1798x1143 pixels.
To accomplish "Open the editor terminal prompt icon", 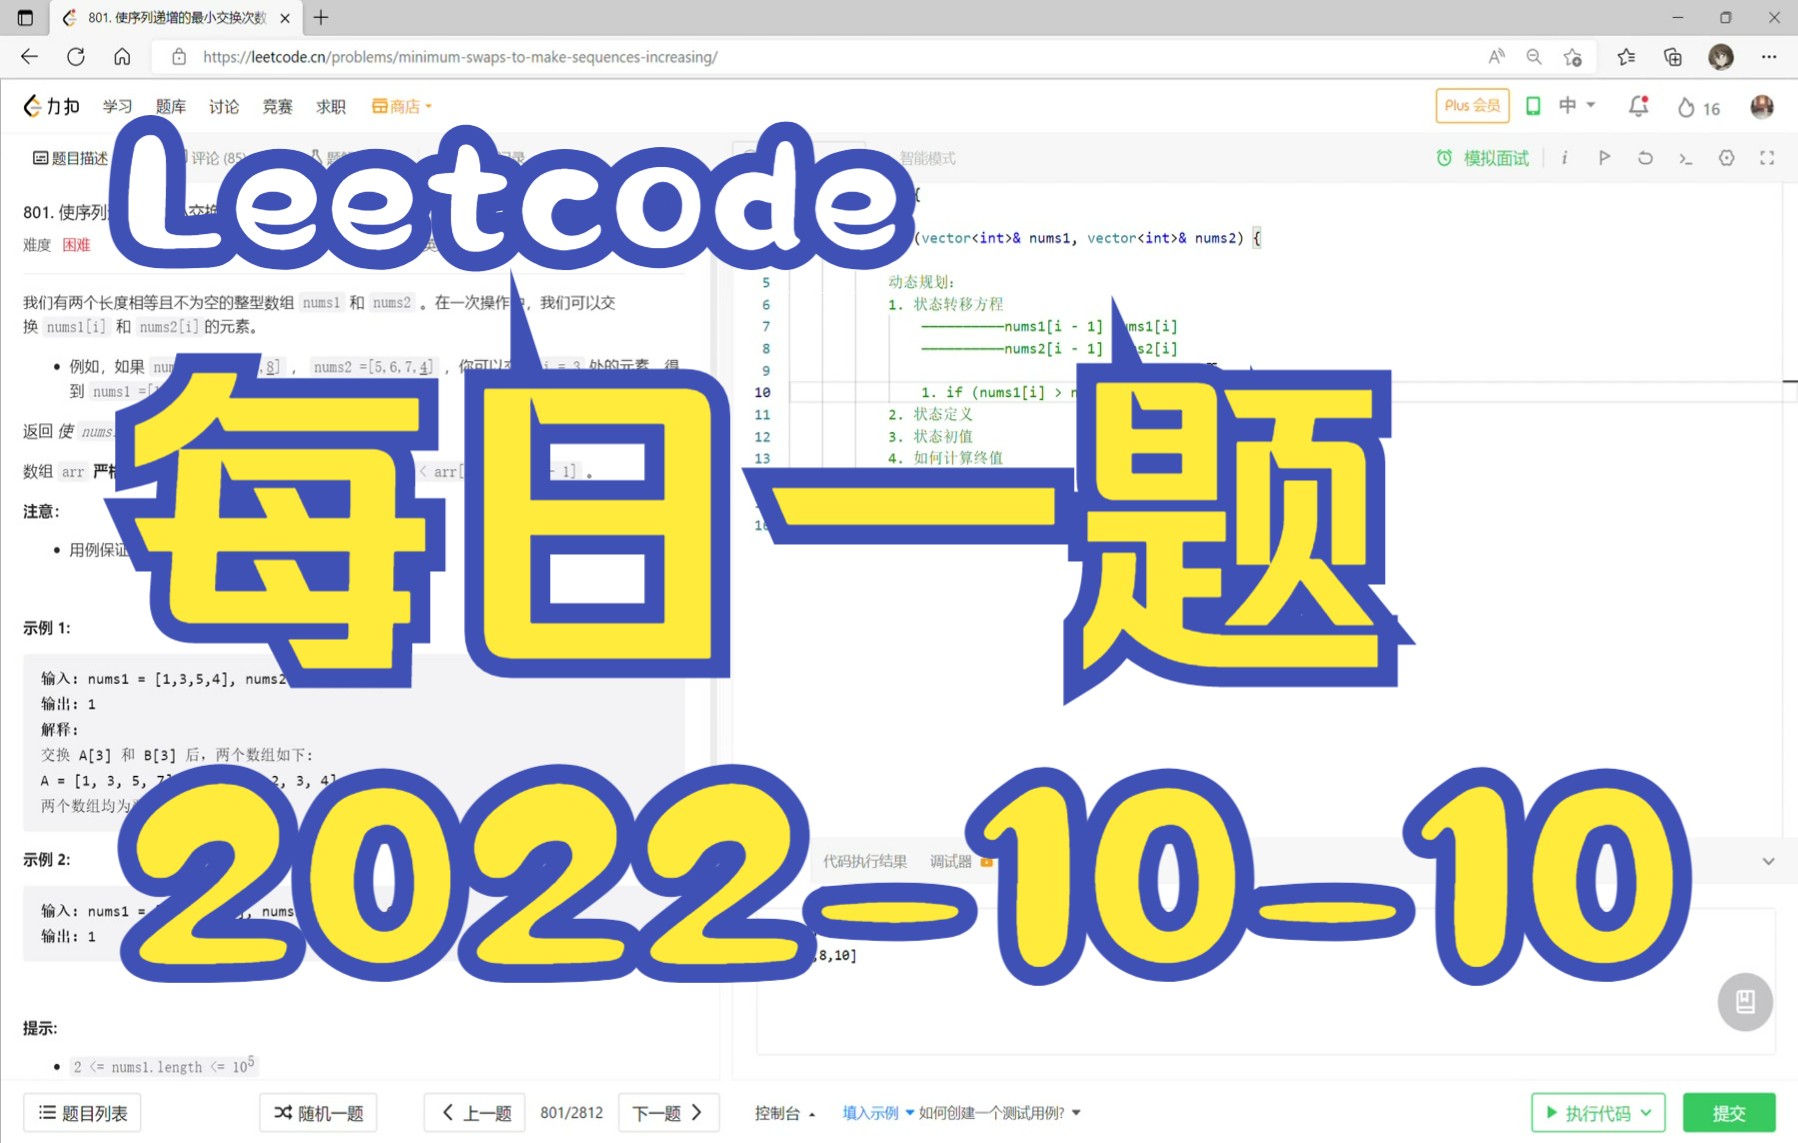I will click(1686, 158).
